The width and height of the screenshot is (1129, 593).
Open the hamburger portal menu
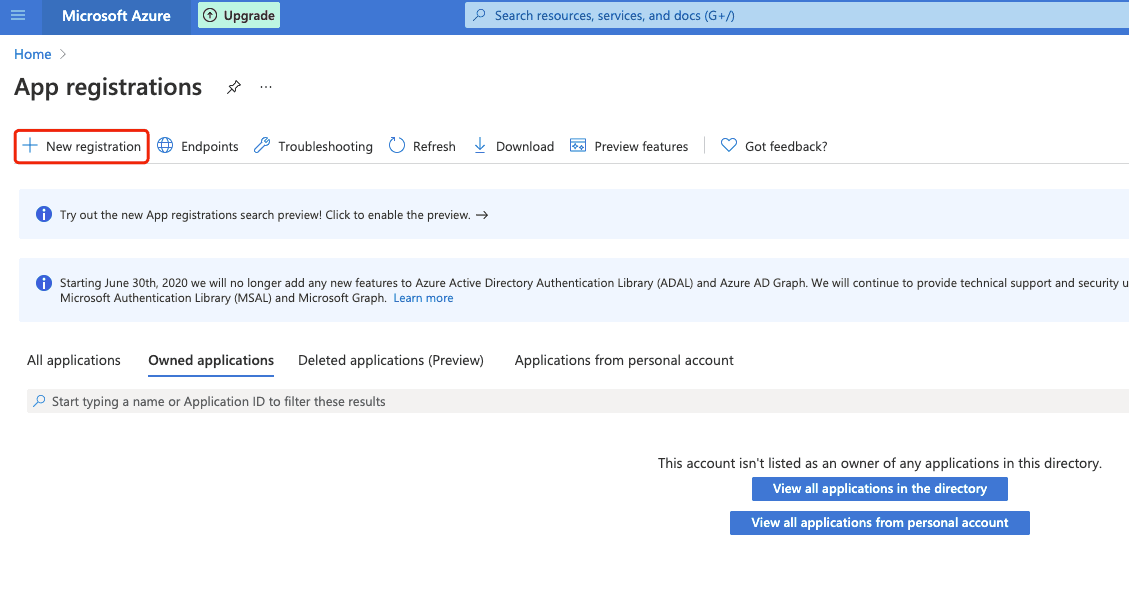coord(18,15)
